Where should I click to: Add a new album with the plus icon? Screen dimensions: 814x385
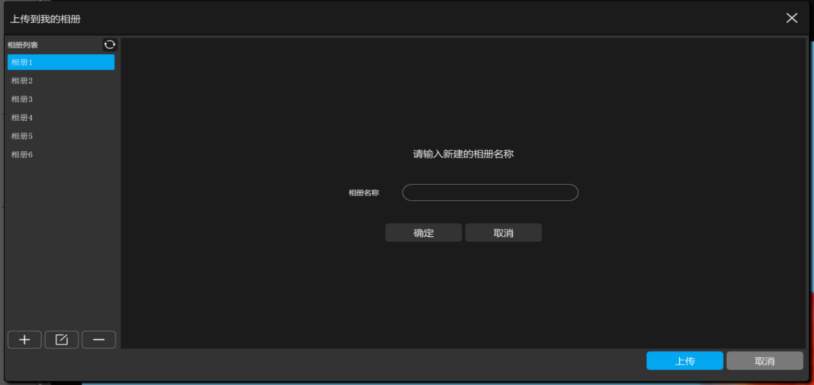pyautogui.click(x=24, y=340)
